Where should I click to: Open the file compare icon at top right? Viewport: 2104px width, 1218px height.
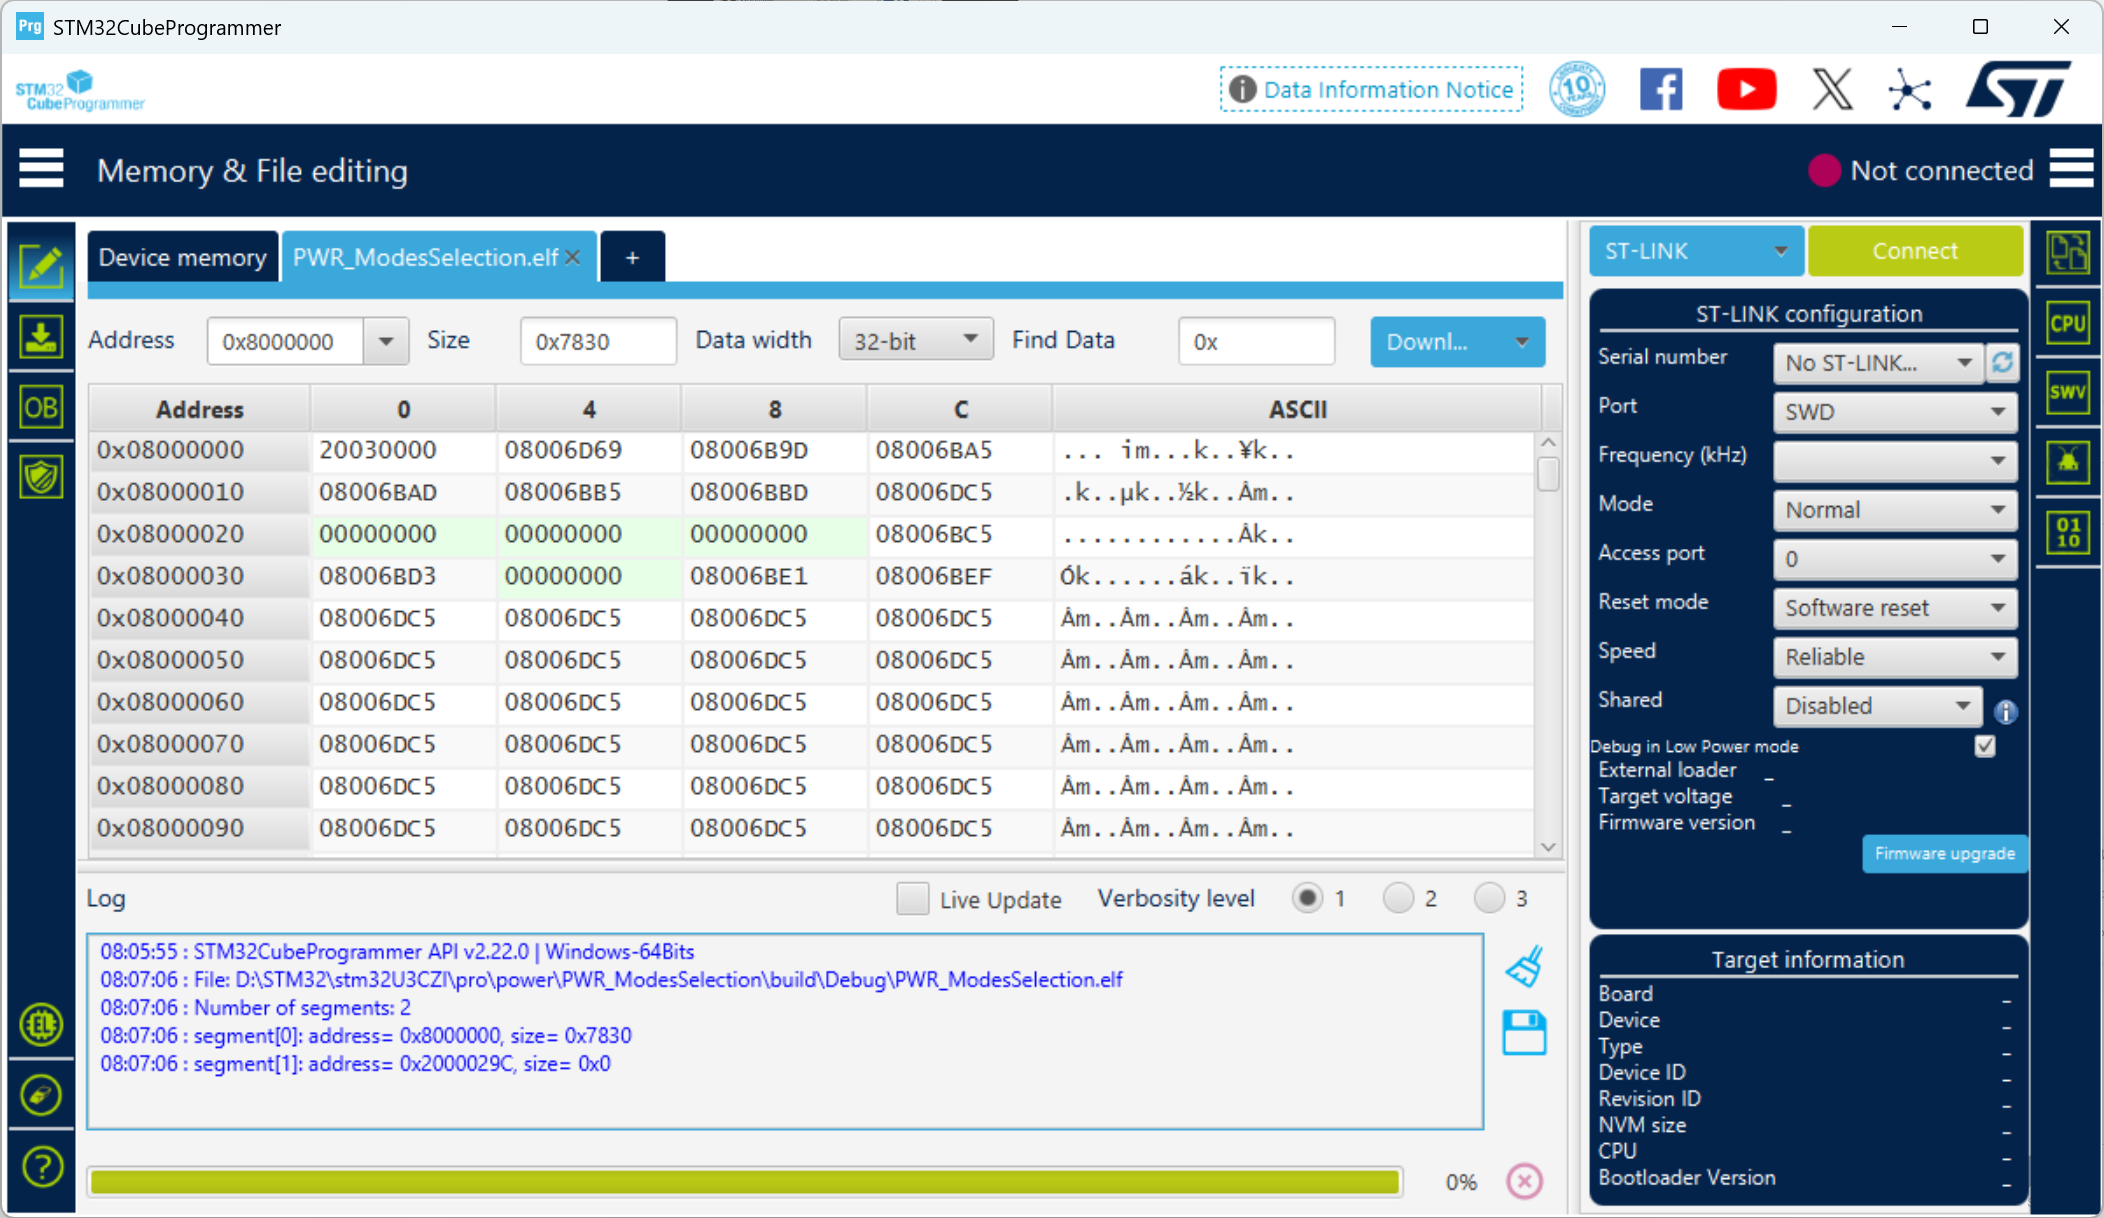click(x=2068, y=252)
